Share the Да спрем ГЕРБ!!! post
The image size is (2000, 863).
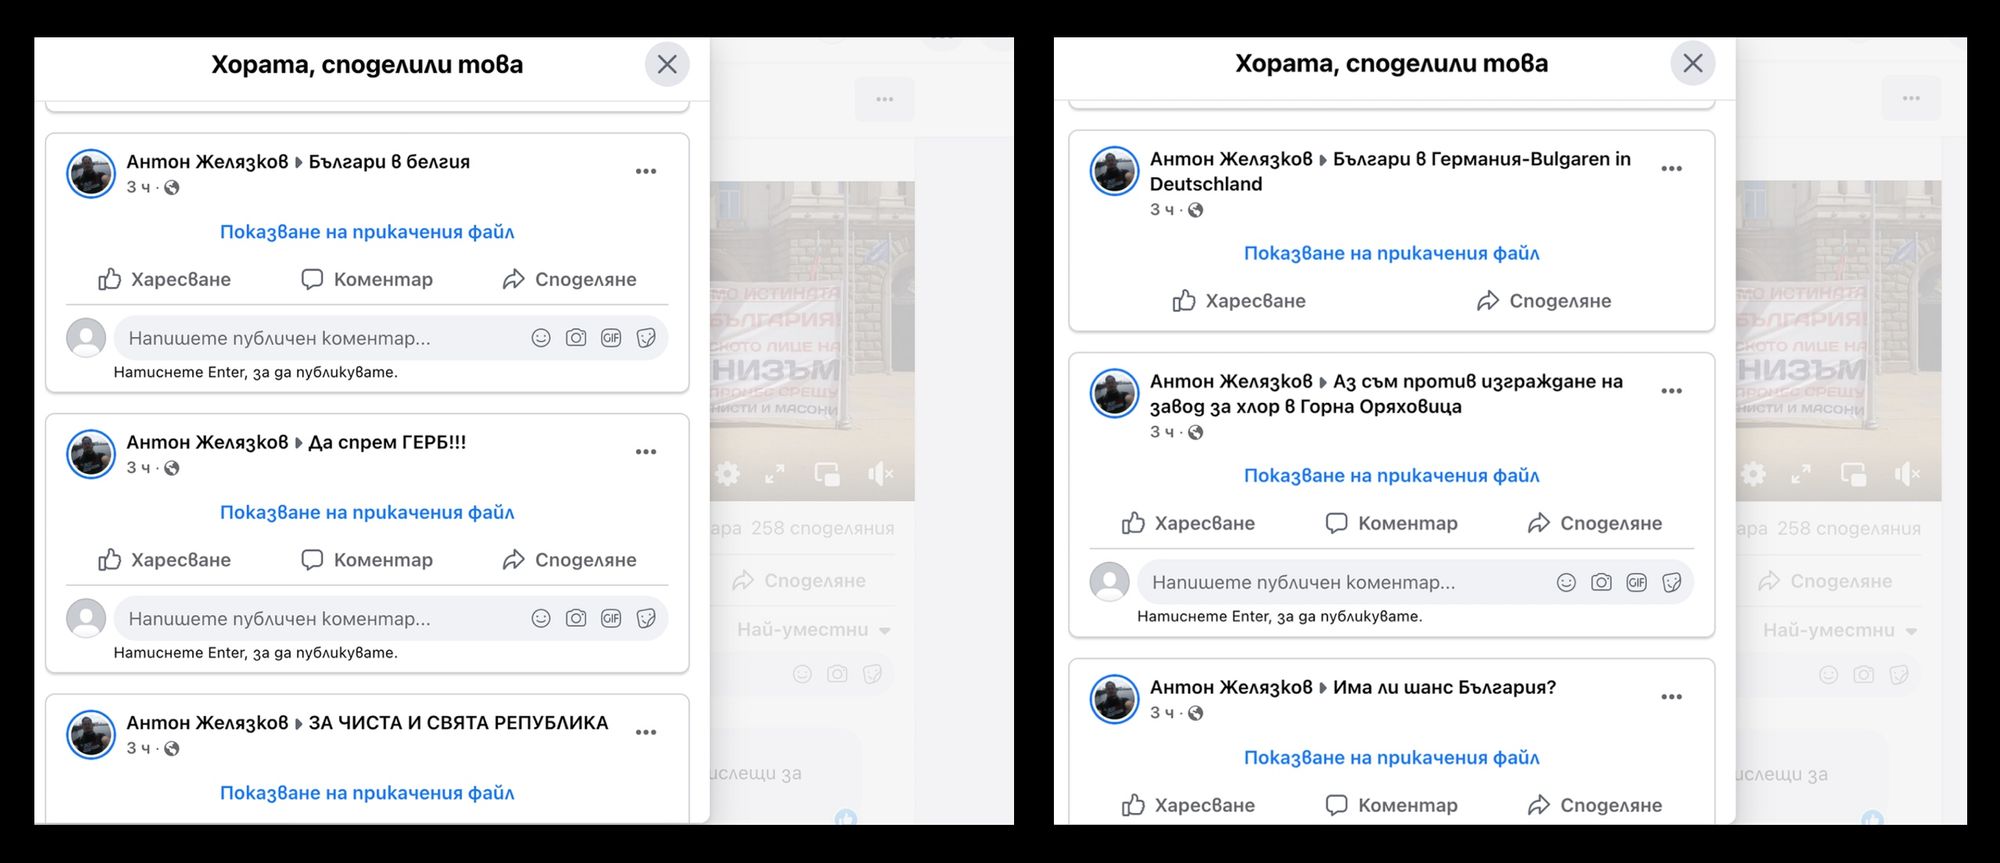click(569, 560)
